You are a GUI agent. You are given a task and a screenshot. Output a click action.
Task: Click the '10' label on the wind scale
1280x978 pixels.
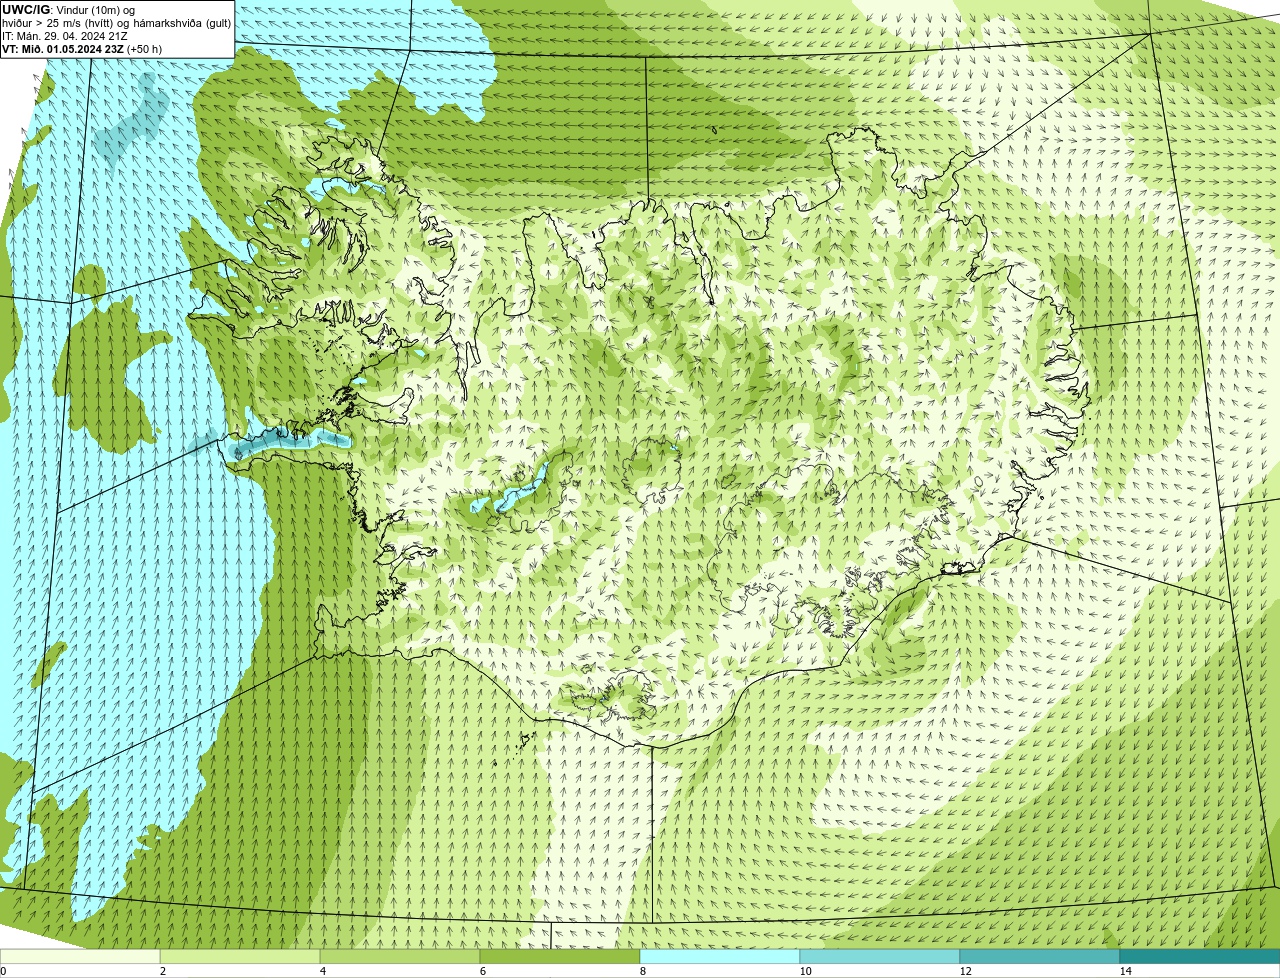(x=805, y=971)
